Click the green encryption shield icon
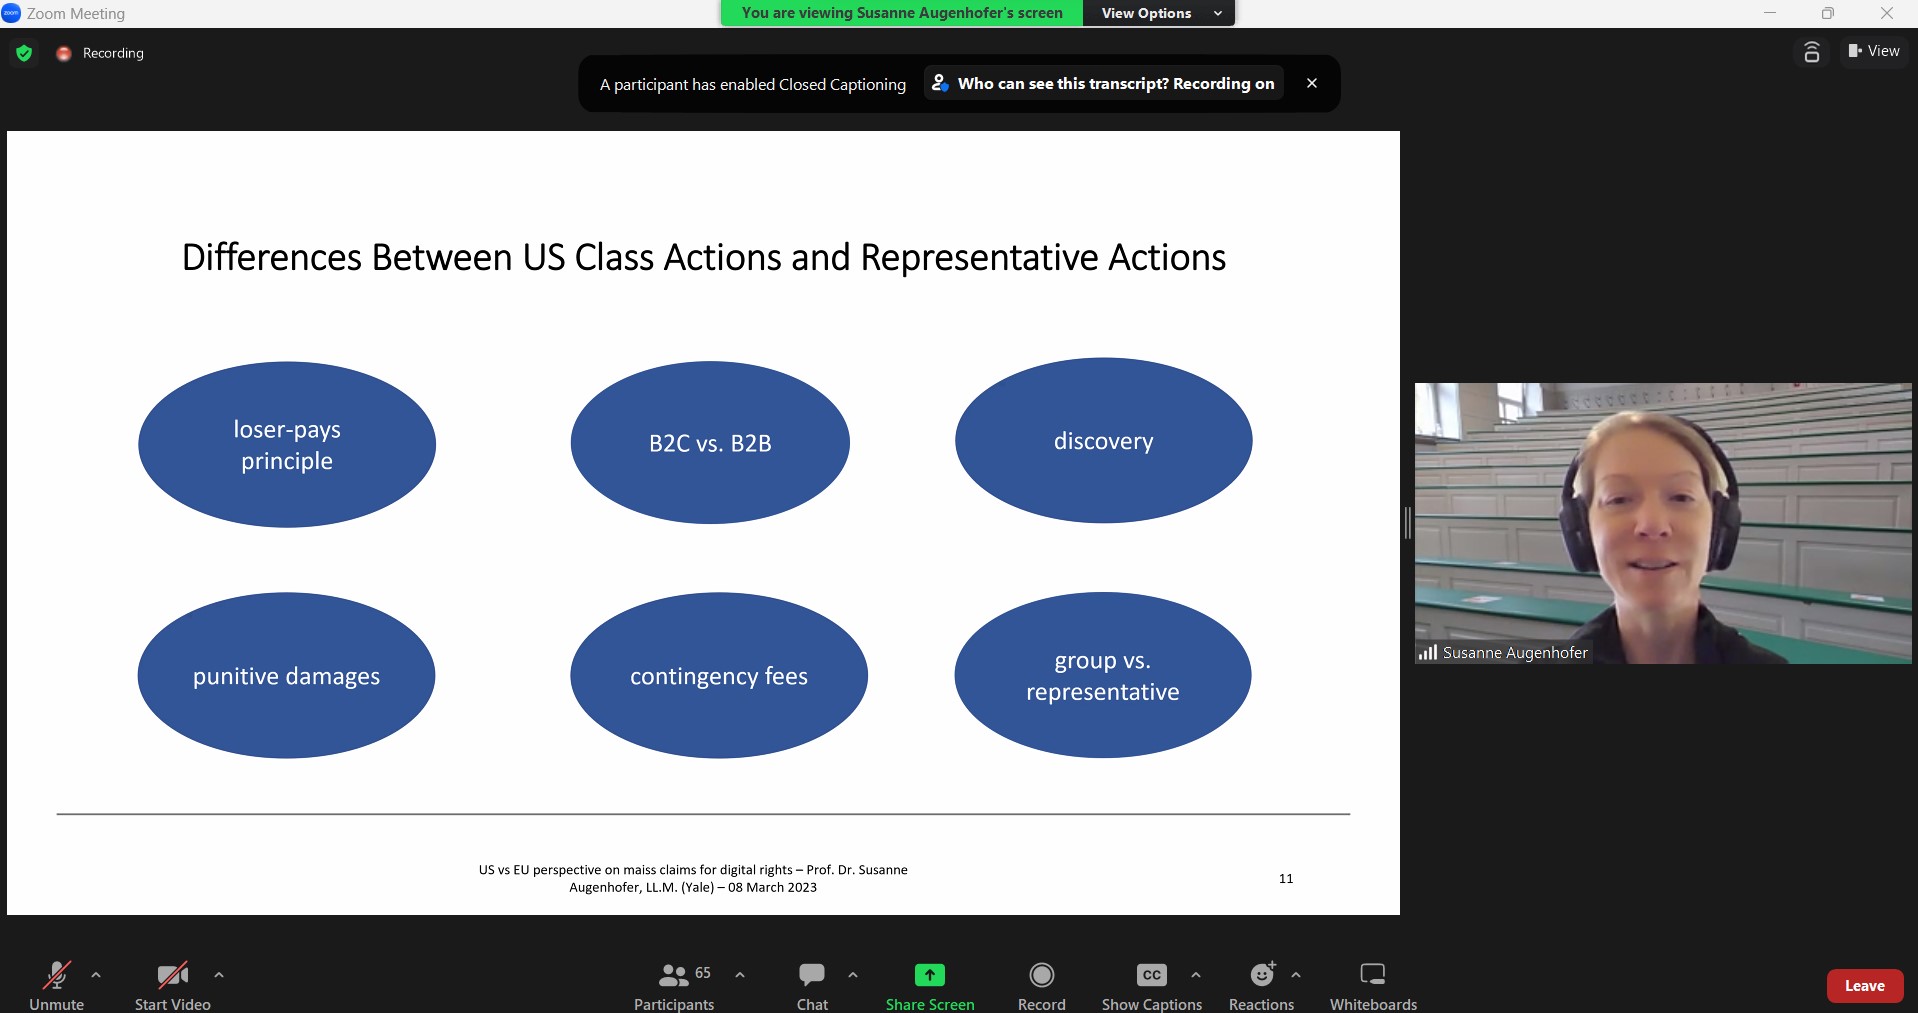Image resolution: width=1918 pixels, height=1013 pixels. tap(24, 53)
